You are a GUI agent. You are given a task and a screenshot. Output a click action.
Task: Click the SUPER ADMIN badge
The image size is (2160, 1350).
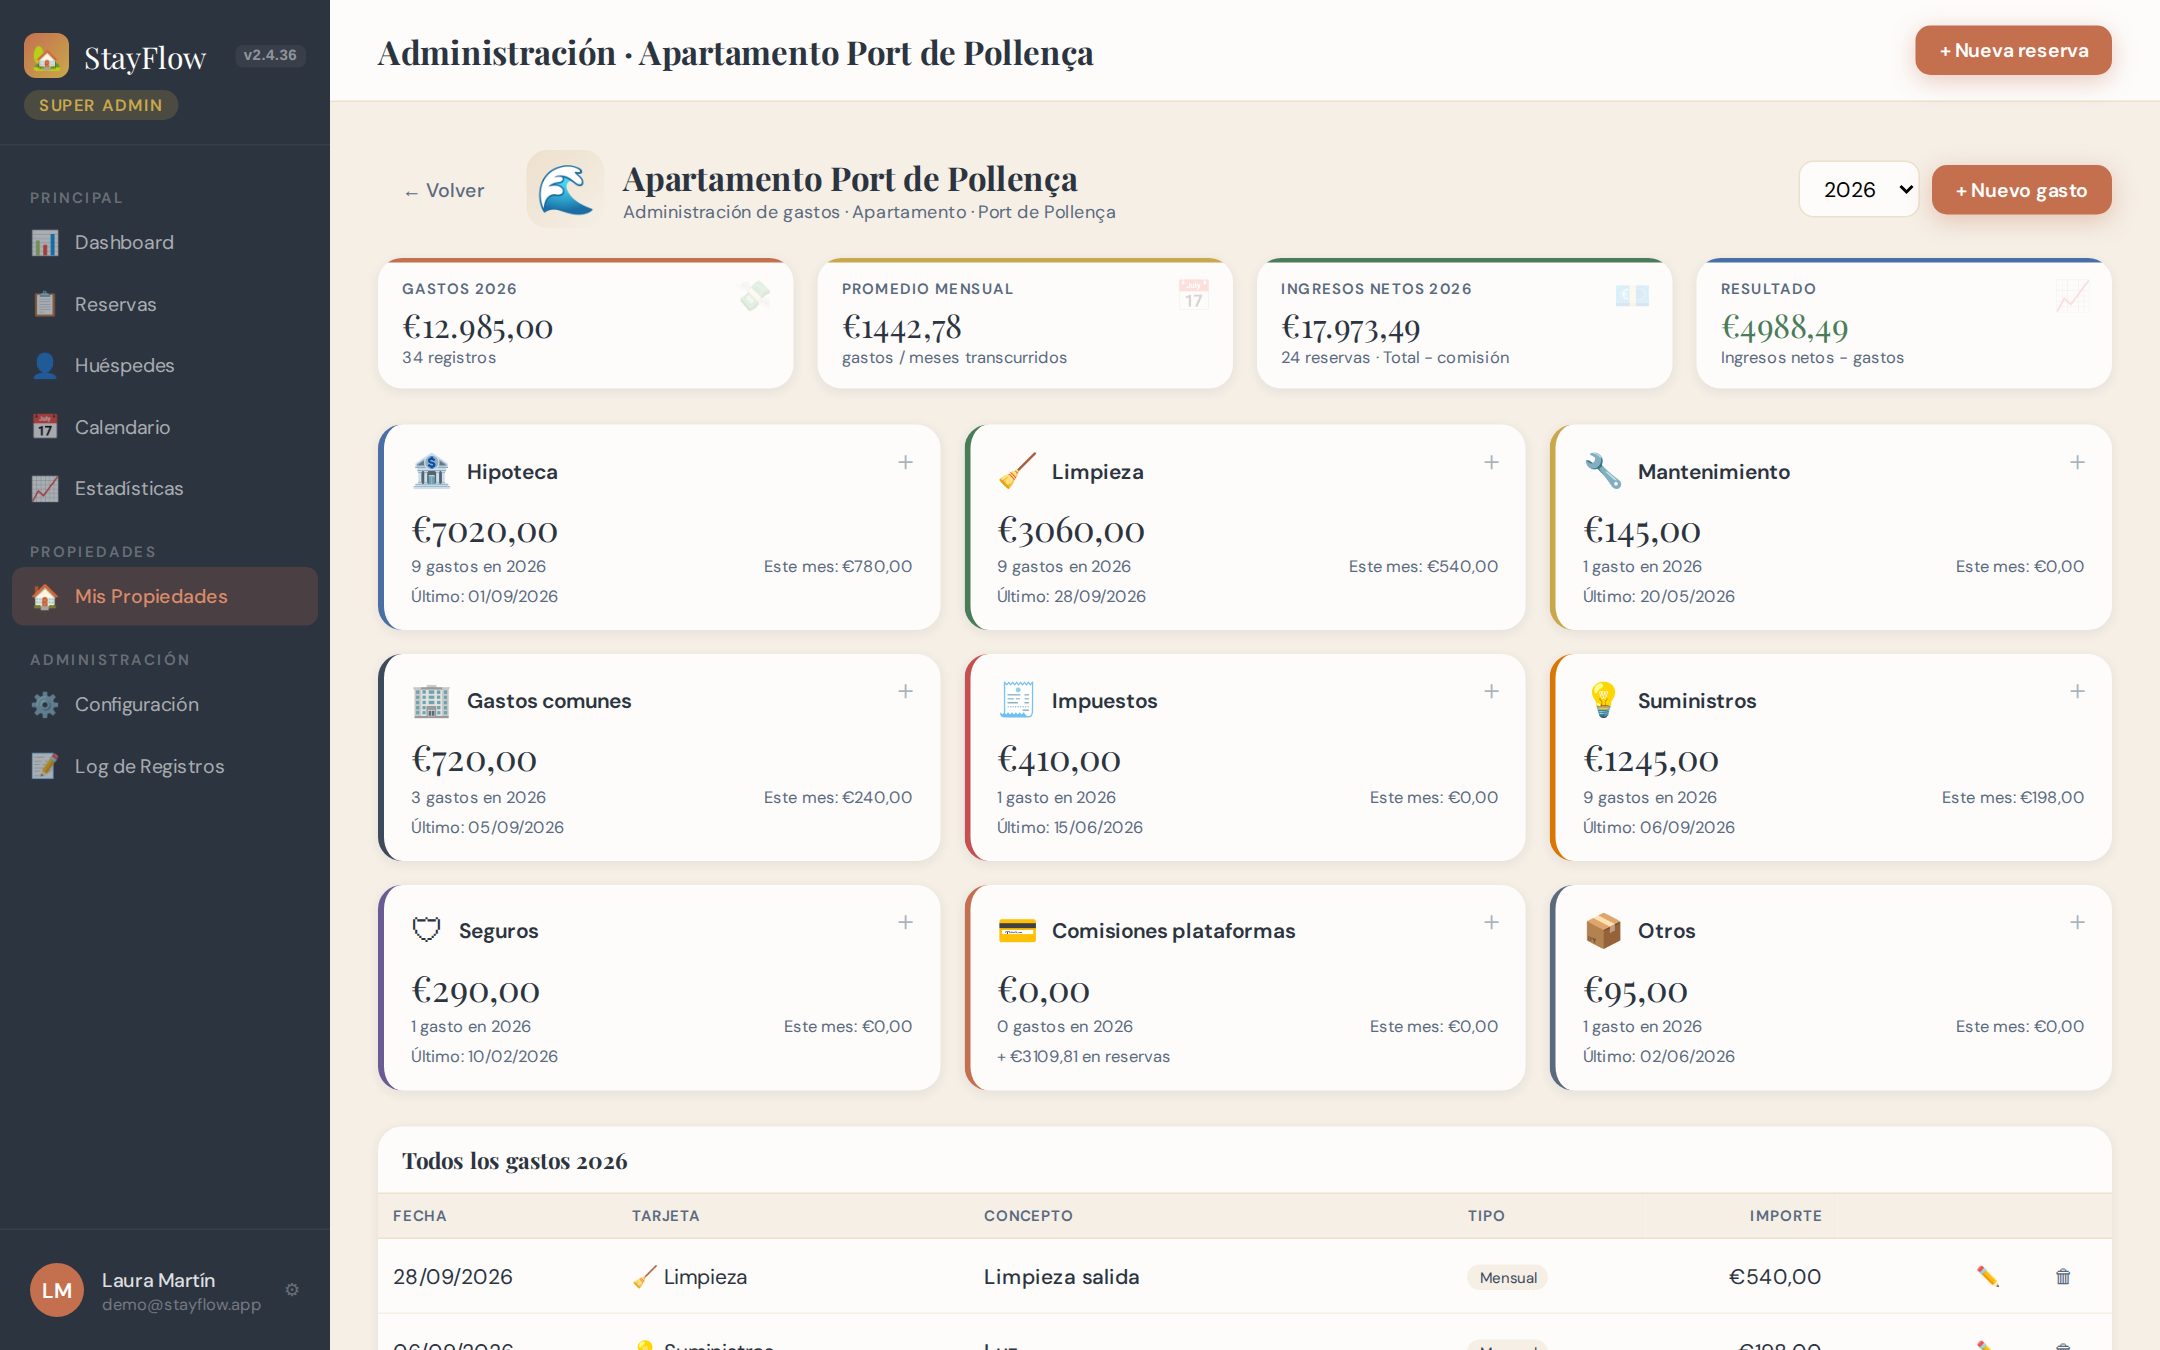click(x=100, y=105)
